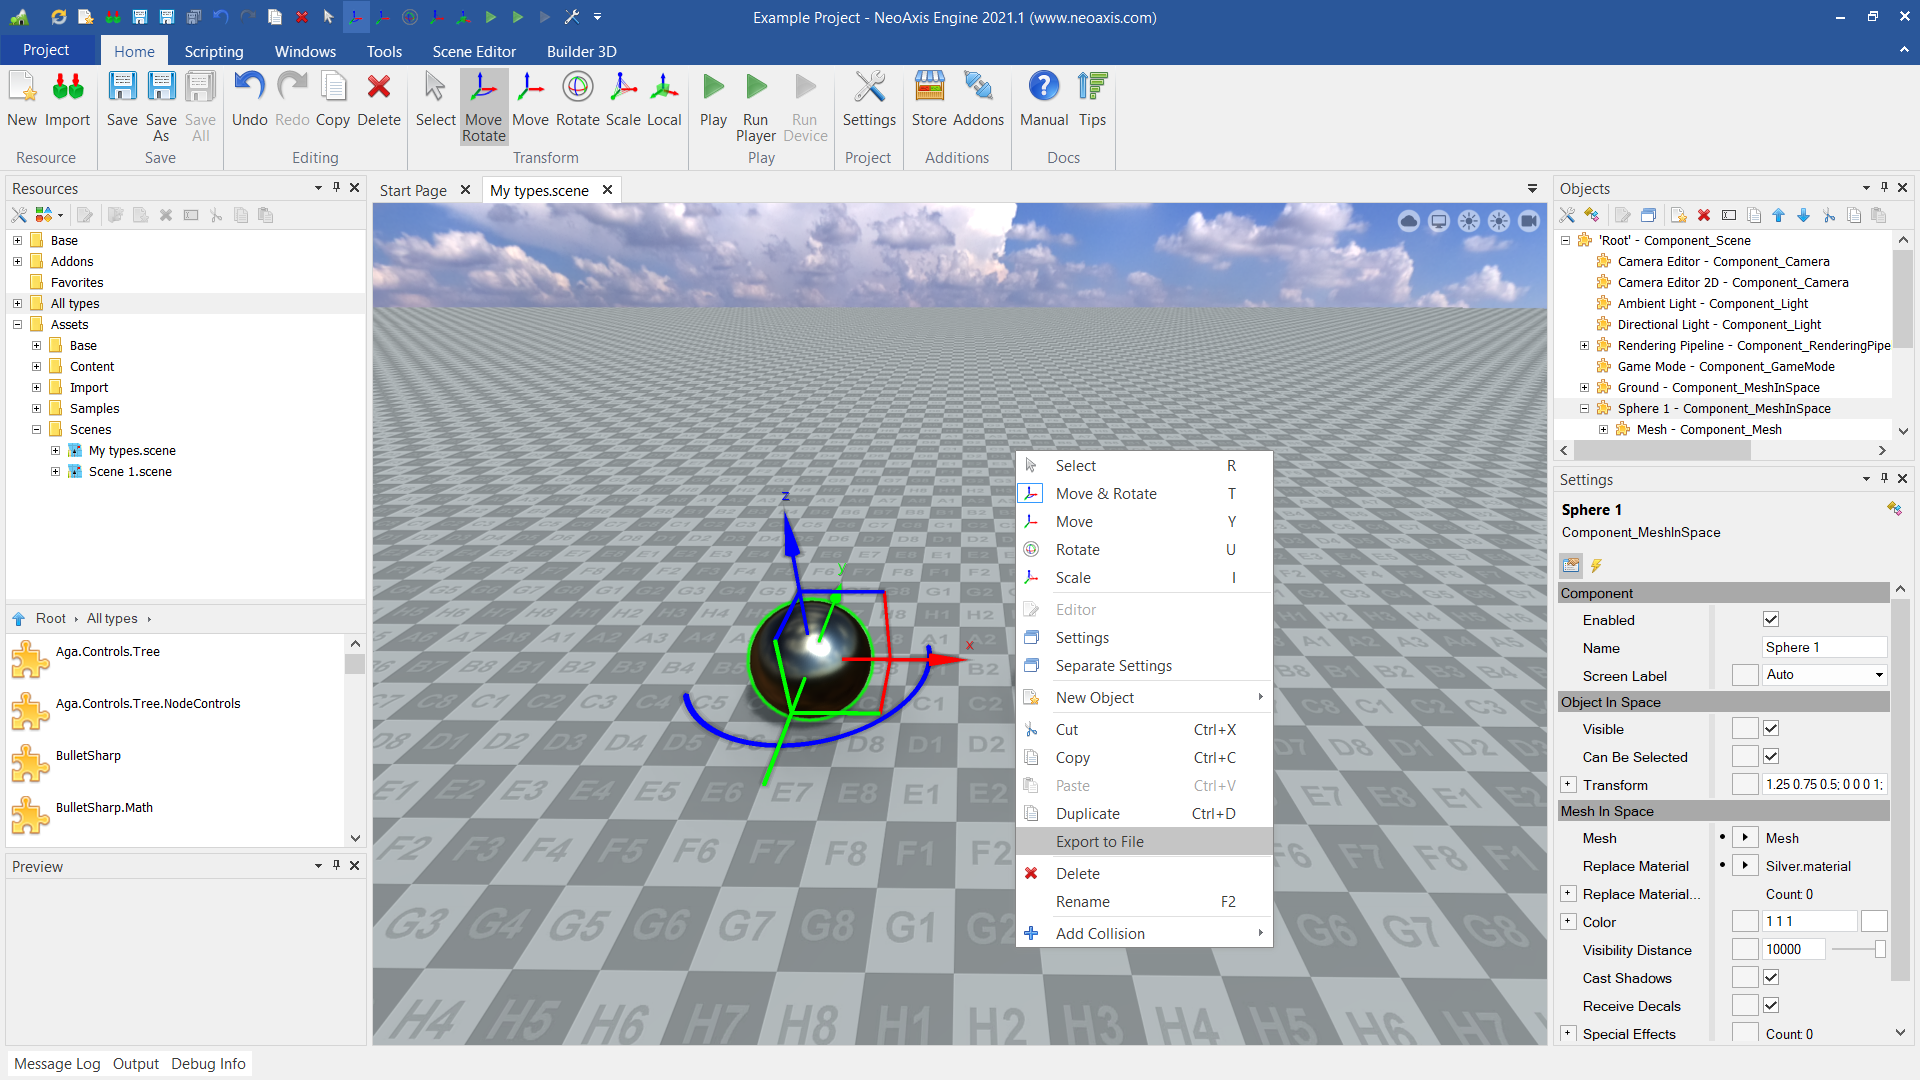Expand the Transform property

click(1568, 785)
